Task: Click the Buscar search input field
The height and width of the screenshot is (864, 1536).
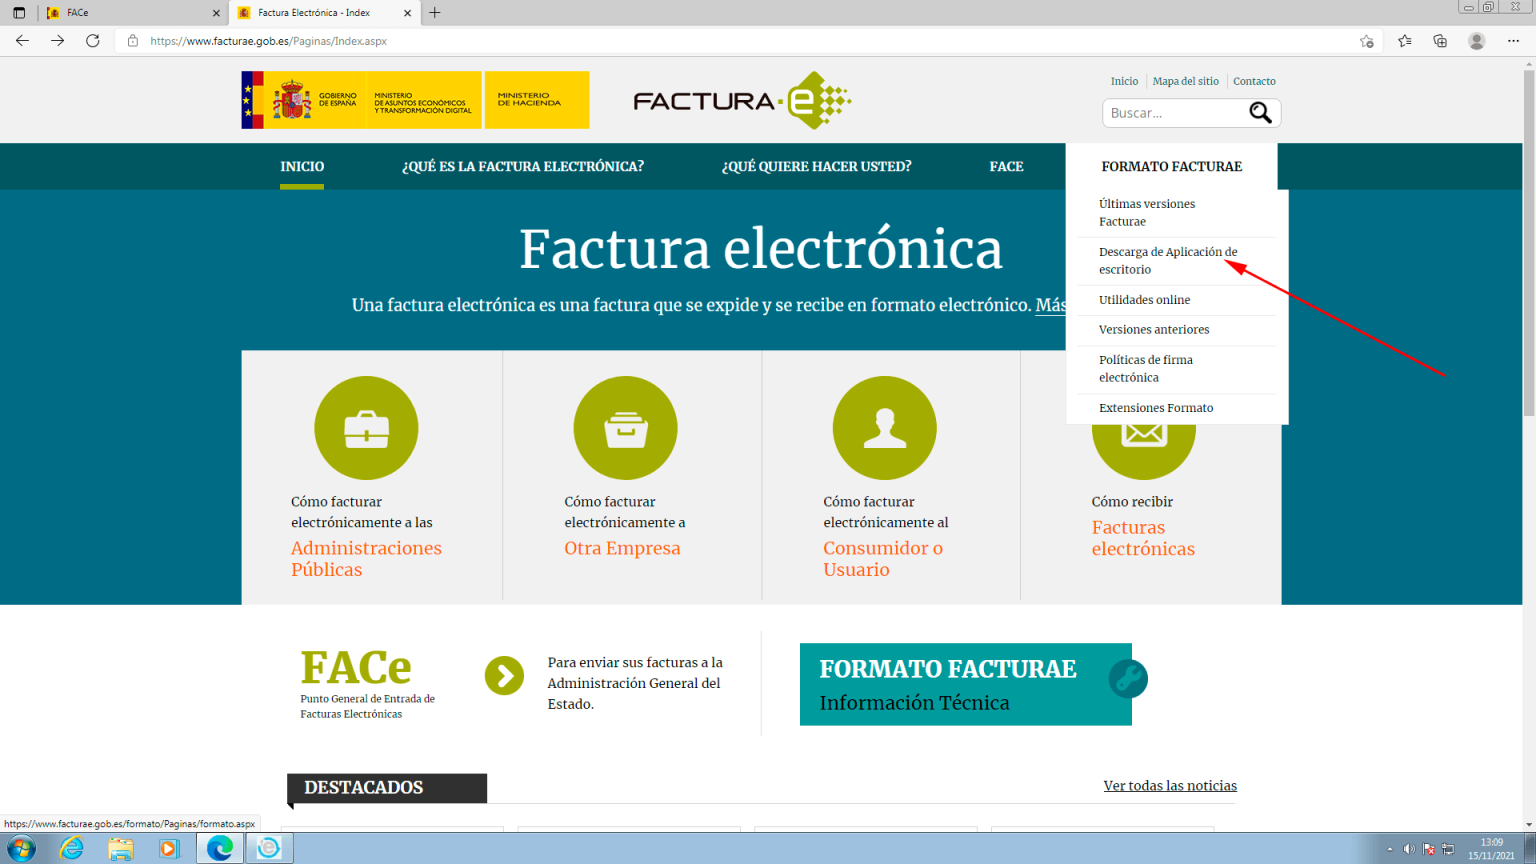Action: coord(1170,112)
